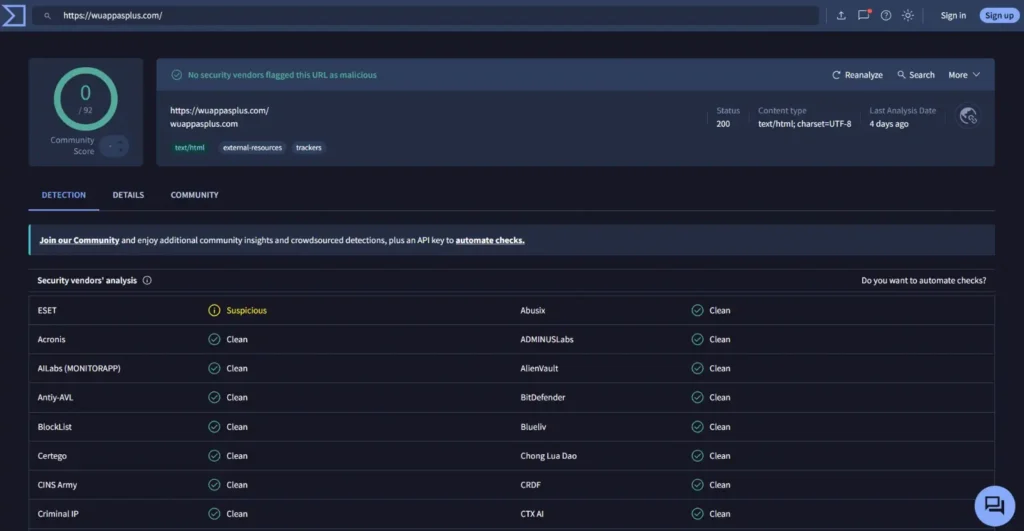Open the Join our Community link
1024x531 pixels.
(x=79, y=240)
